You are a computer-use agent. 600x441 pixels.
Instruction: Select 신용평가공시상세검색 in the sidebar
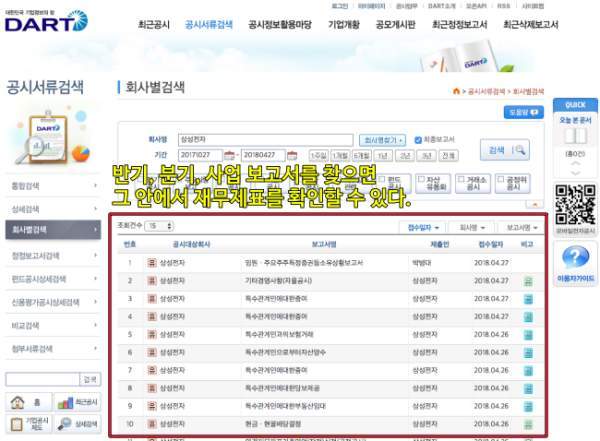tap(53, 302)
